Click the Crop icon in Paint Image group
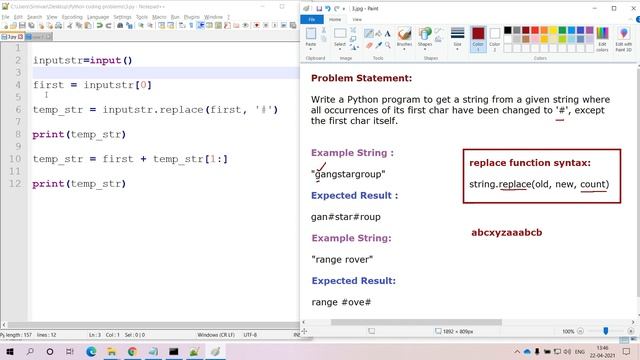Screen dimensions: 640x360 [x=353, y=30]
